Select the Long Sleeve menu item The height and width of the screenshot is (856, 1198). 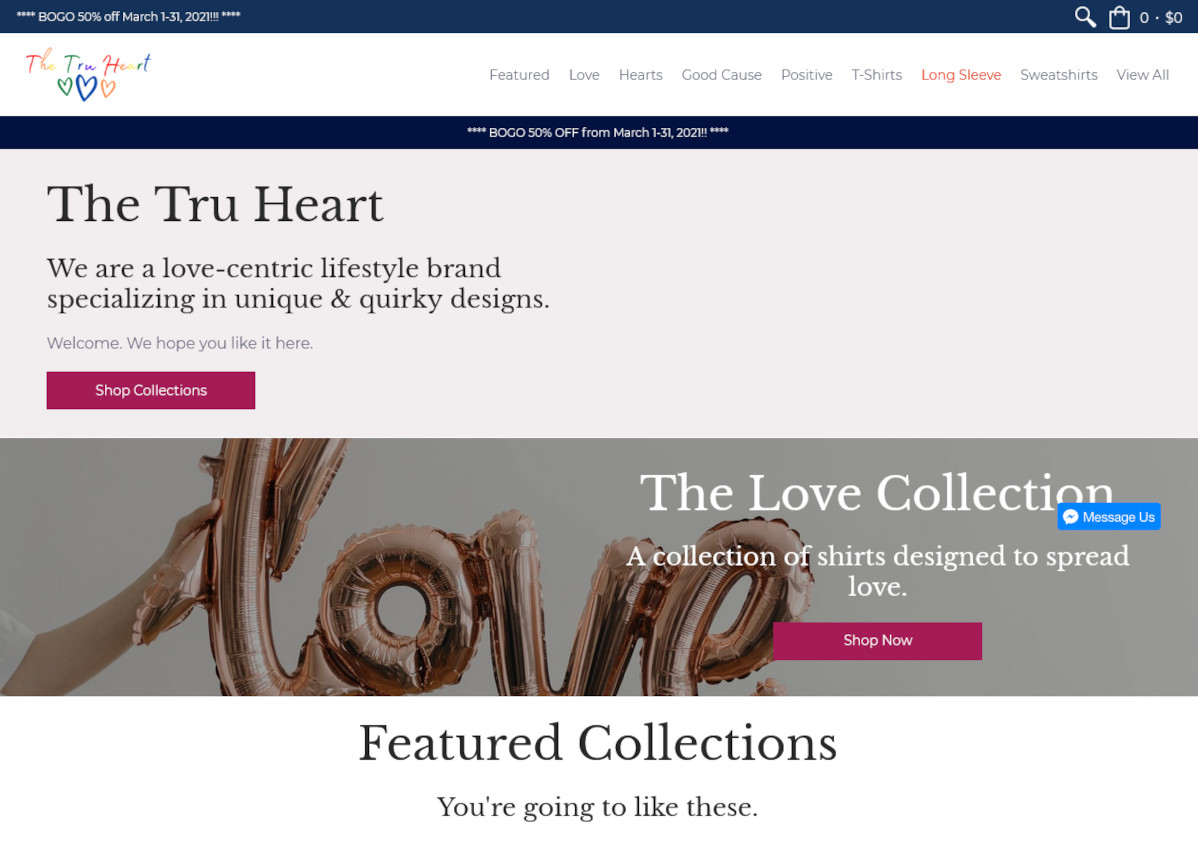pyautogui.click(x=960, y=75)
